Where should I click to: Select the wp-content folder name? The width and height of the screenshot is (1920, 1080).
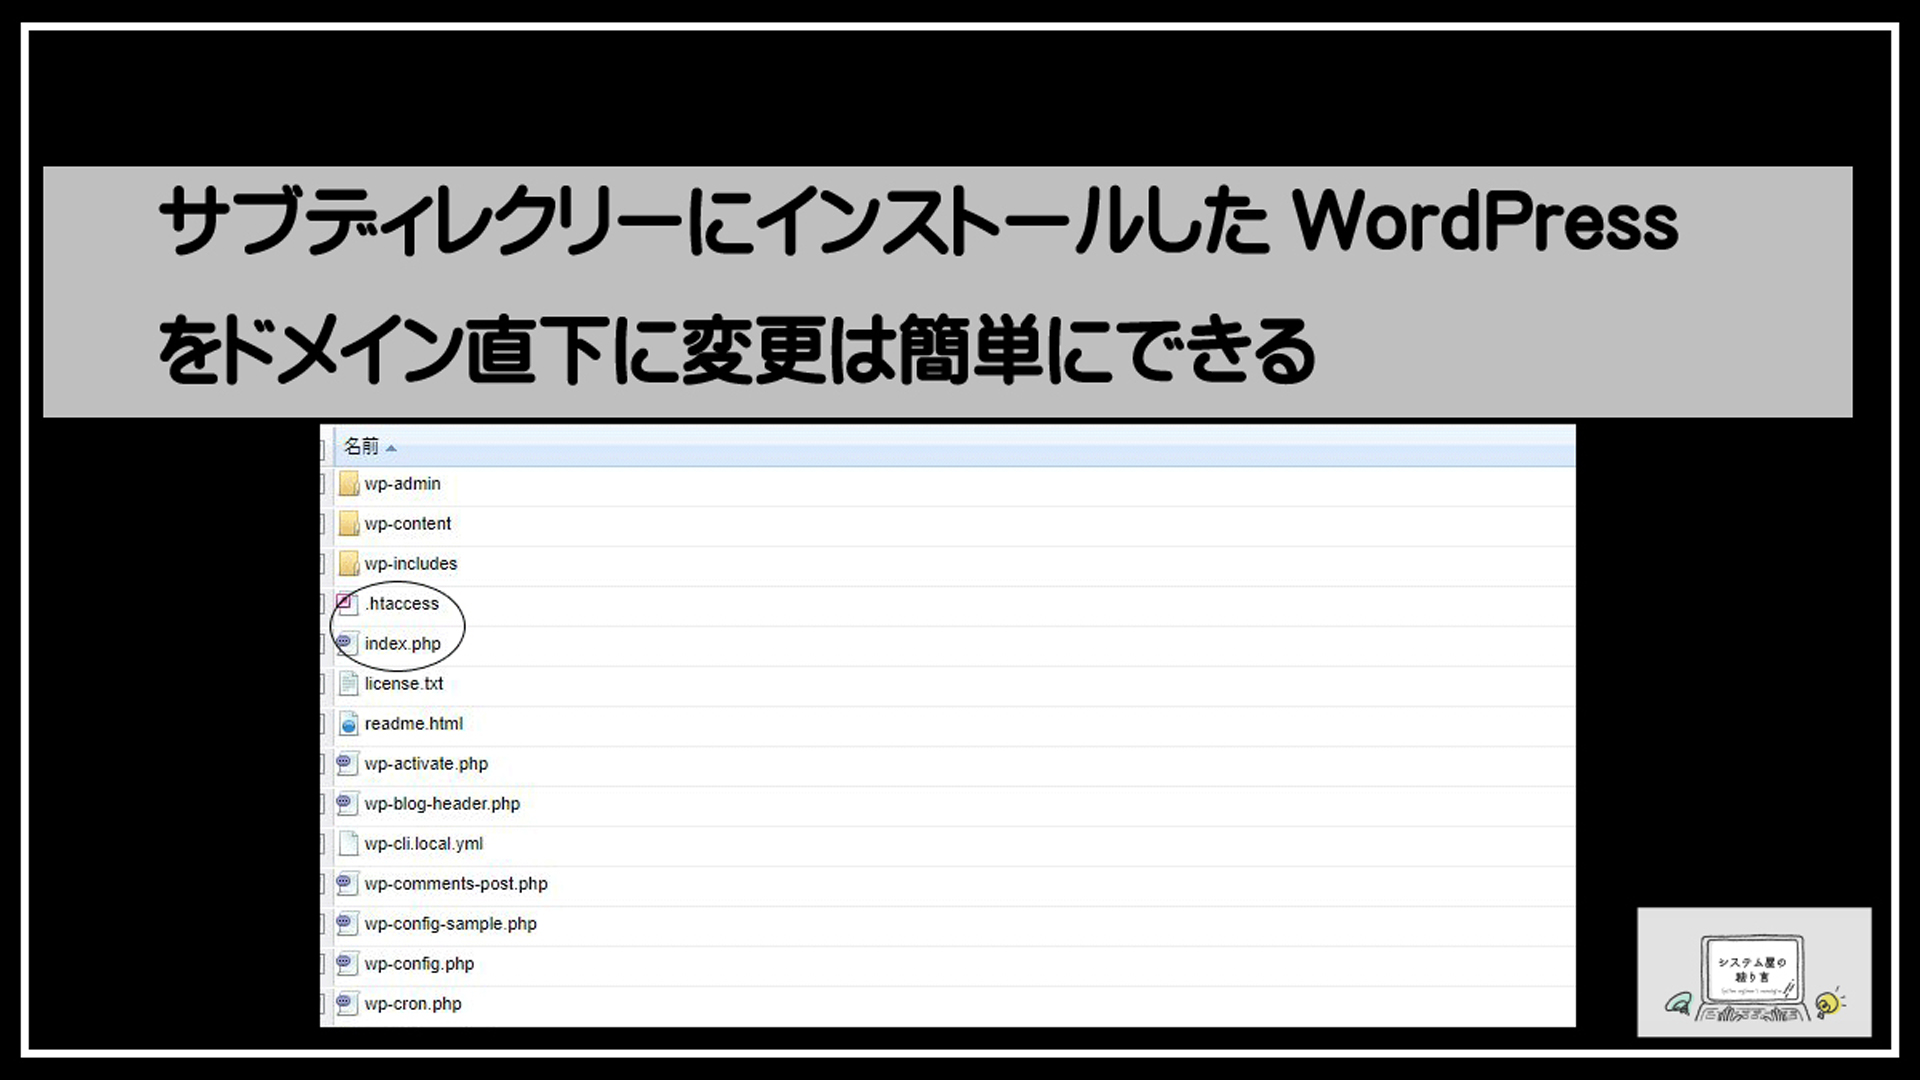pos(408,524)
